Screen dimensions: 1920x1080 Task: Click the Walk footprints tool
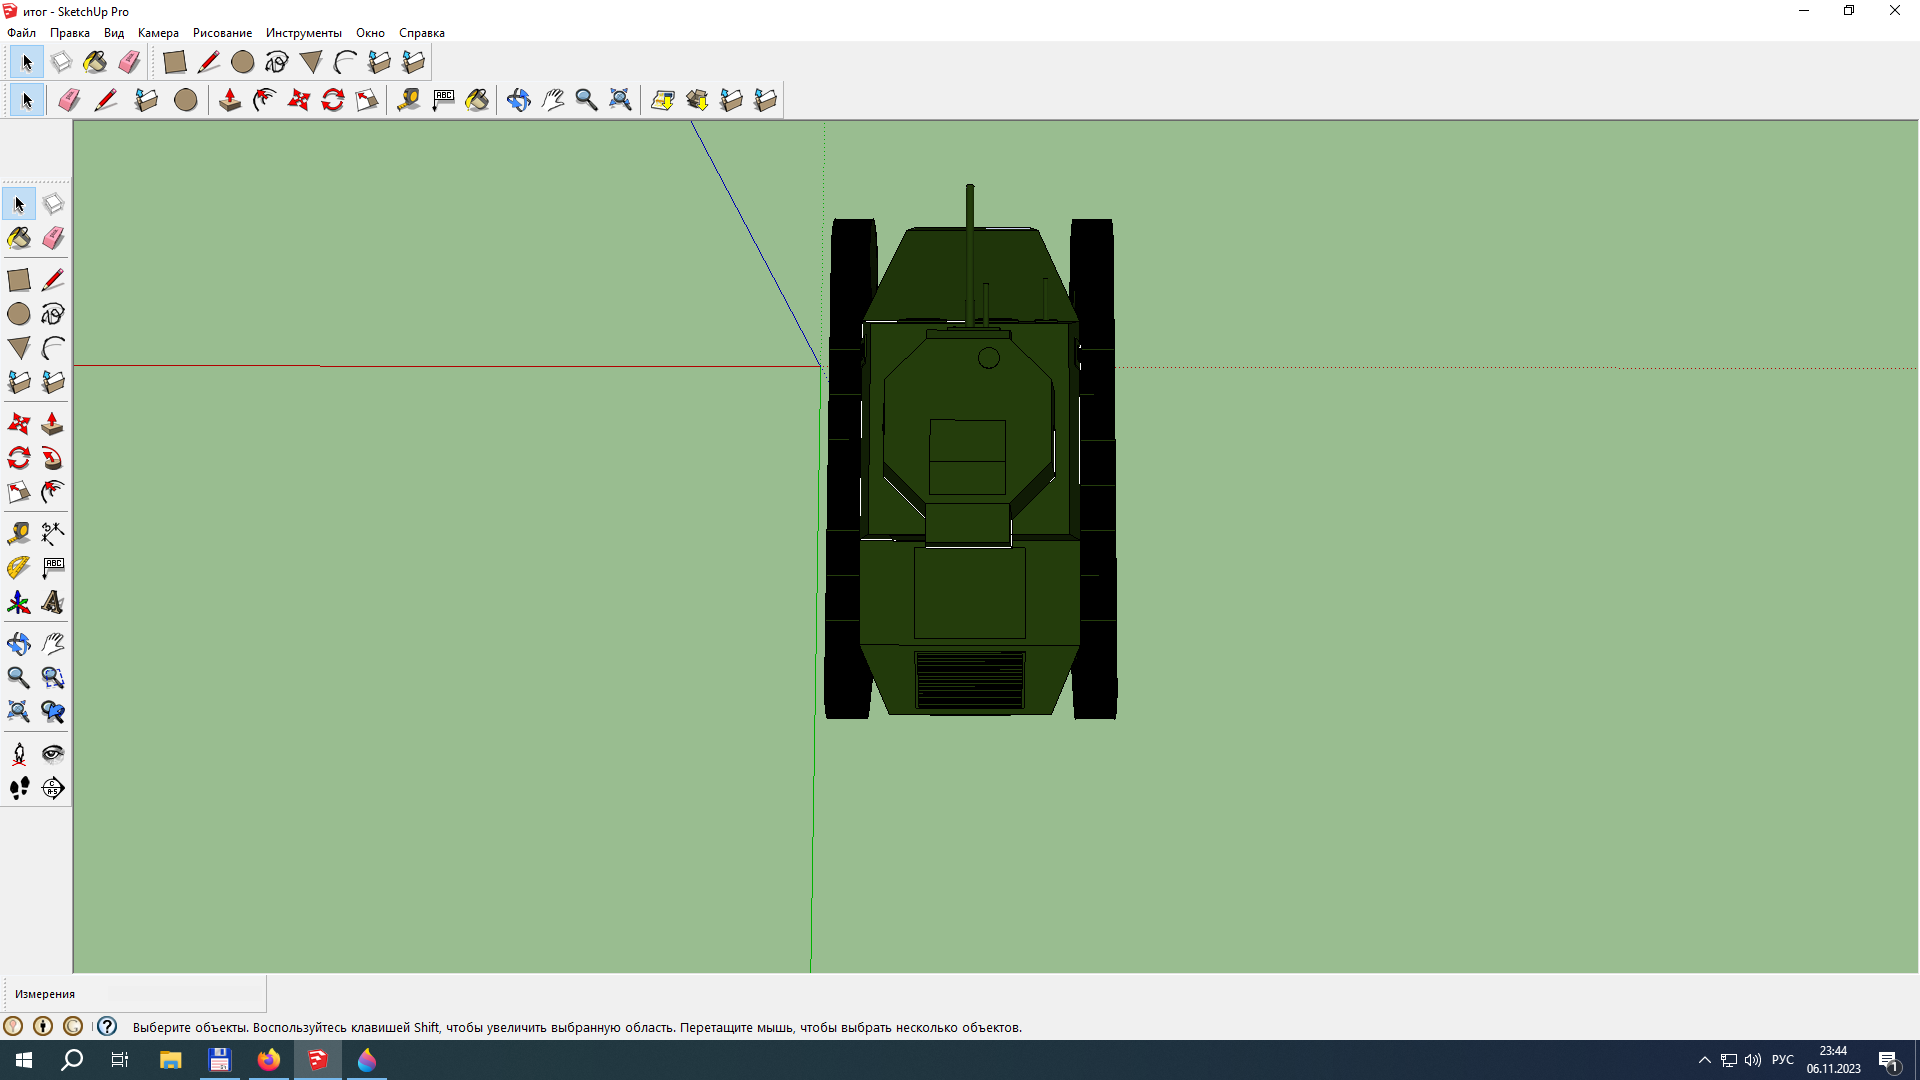(x=18, y=789)
